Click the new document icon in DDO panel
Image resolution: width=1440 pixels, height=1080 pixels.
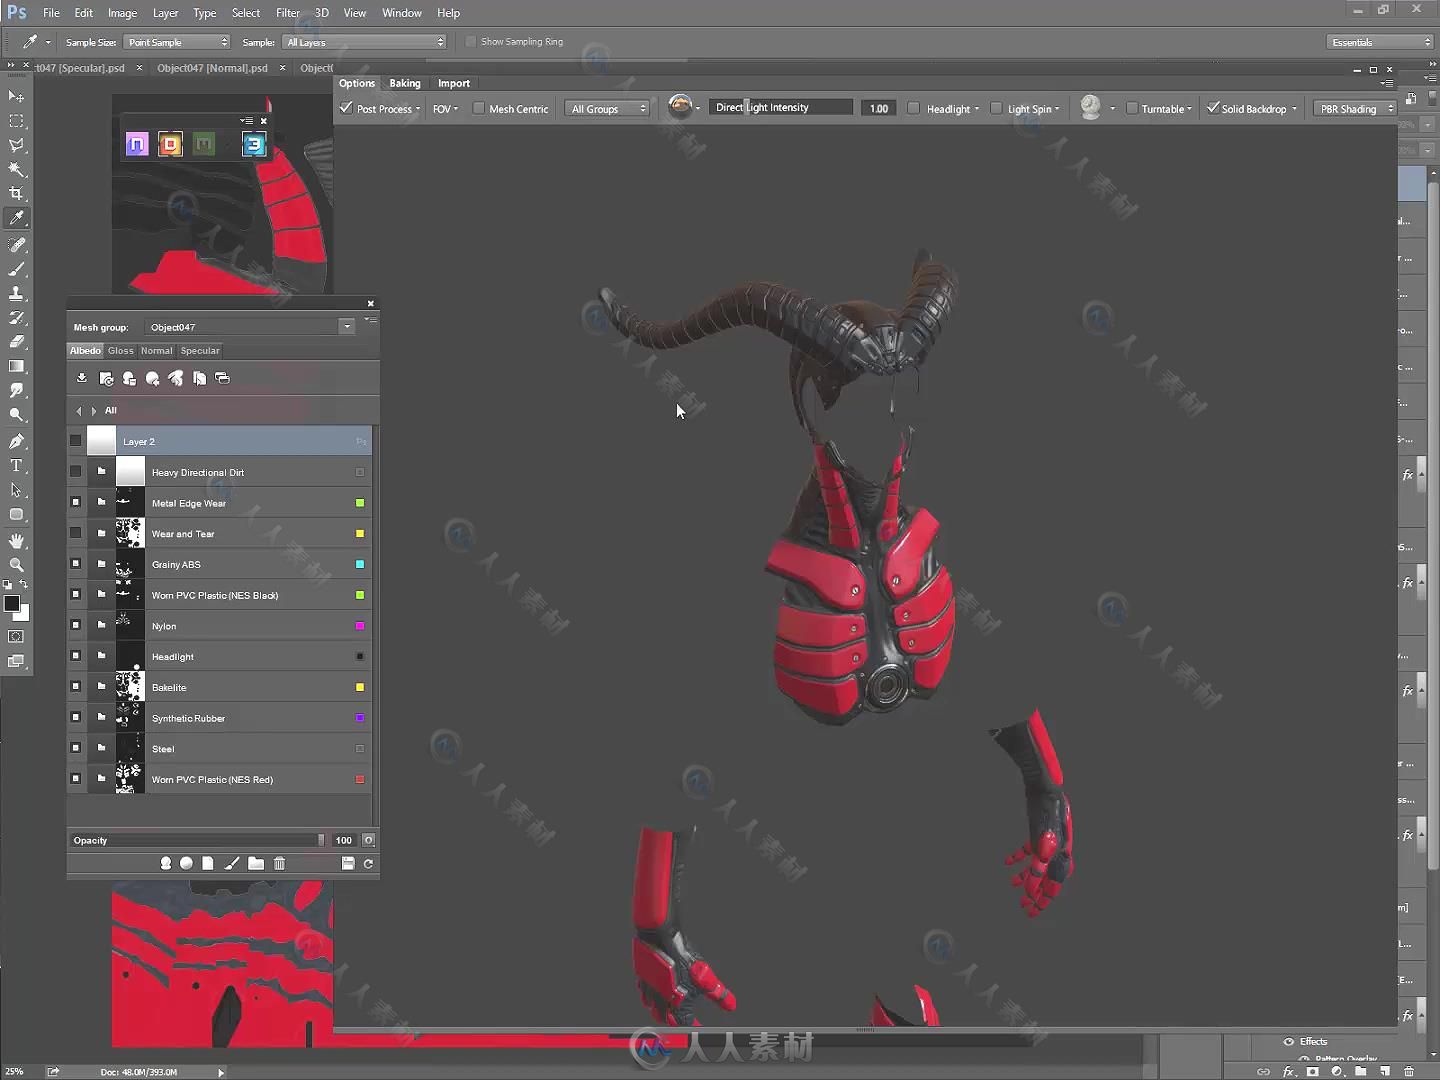pyautogui.click(x=208, y=863)
